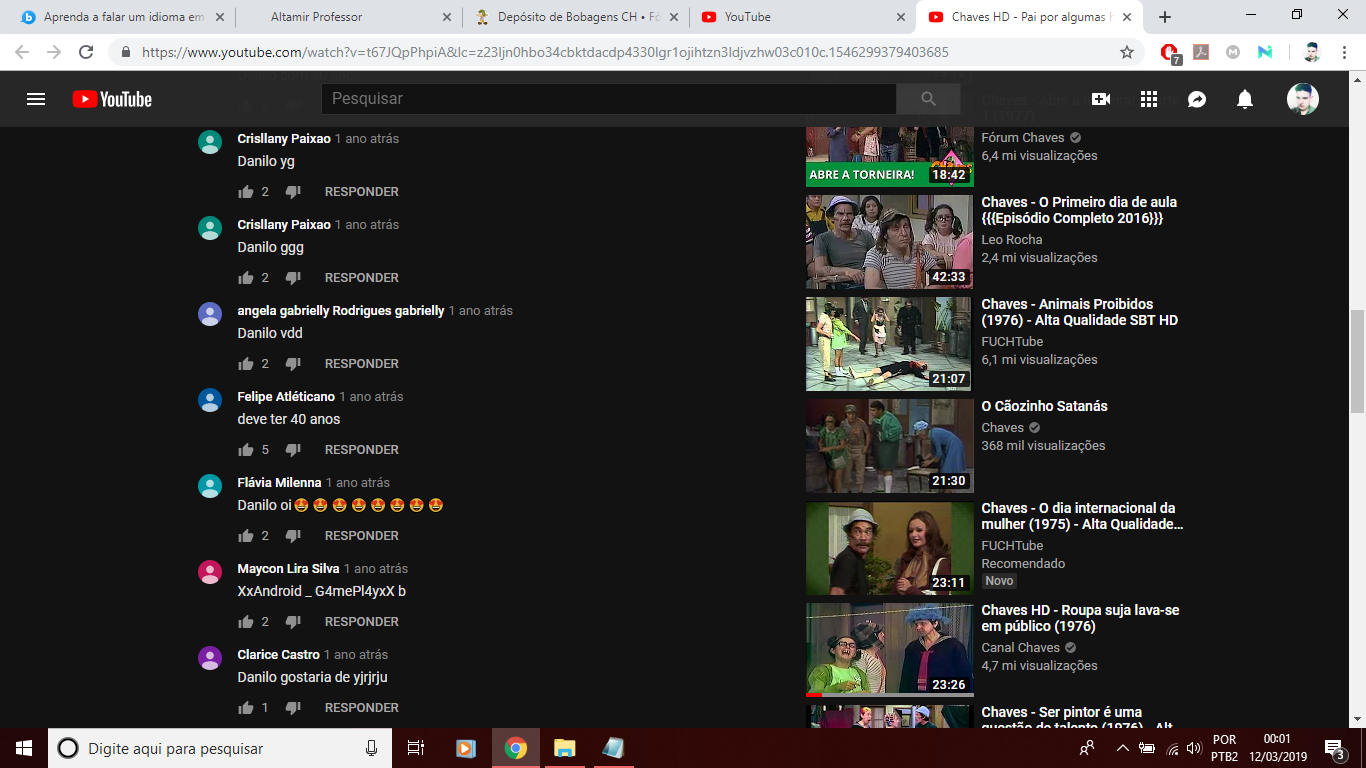Image resolution: width=1366 pixels, height=768 pixels.
Task: Open the "Leo Rocha" channel link
Action: pos(1012,240)
